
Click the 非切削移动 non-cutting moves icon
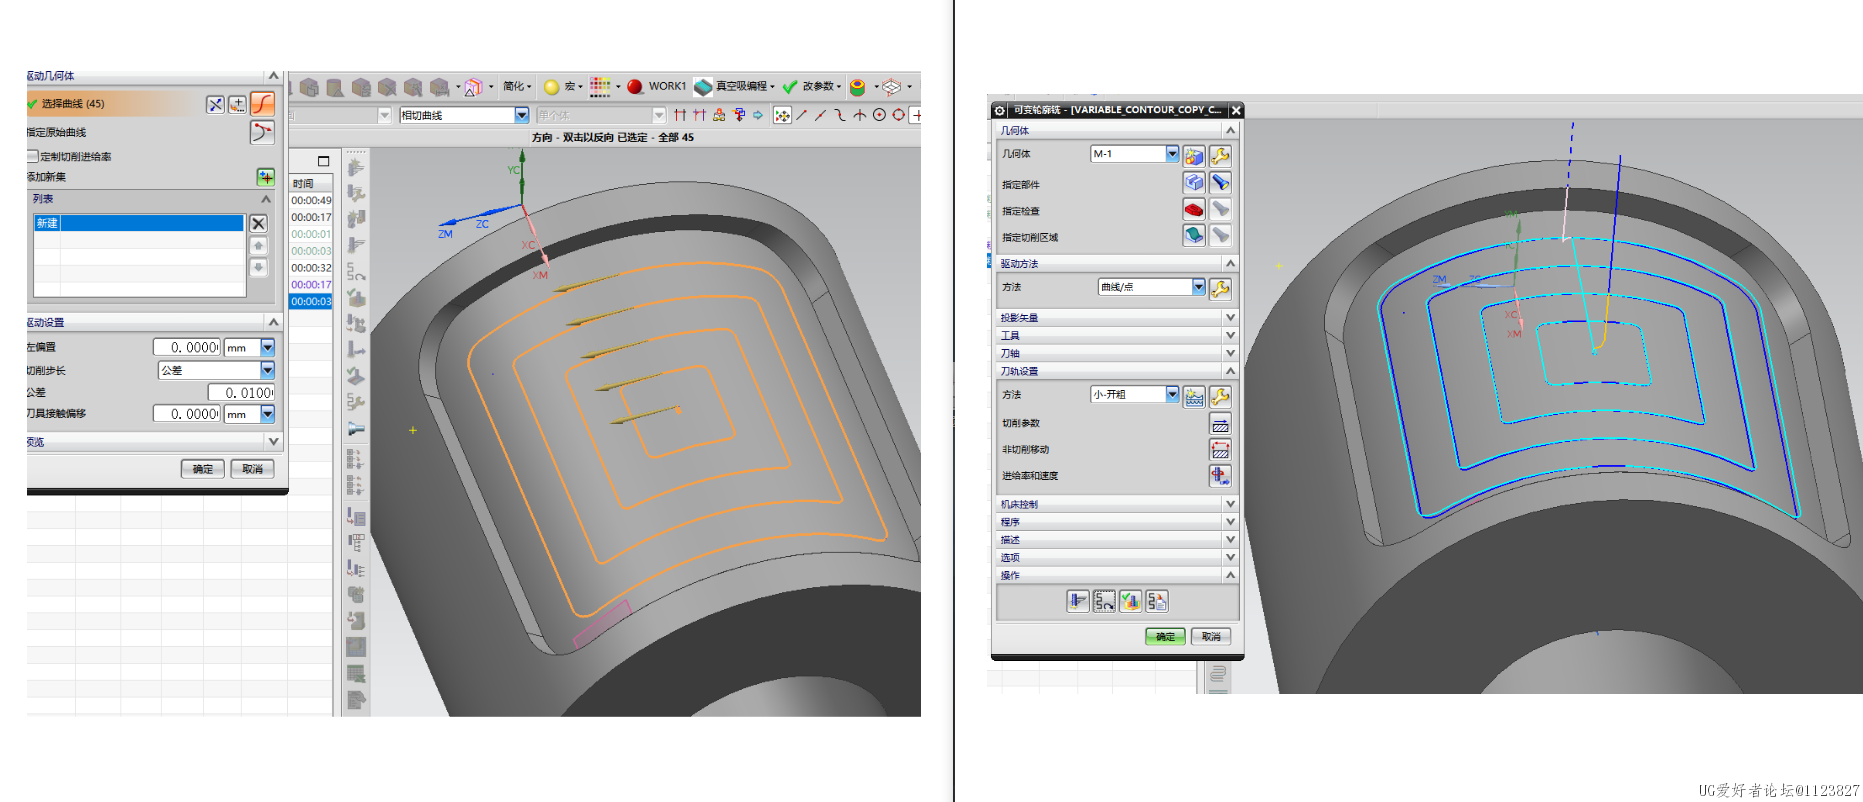[1220, 450]
